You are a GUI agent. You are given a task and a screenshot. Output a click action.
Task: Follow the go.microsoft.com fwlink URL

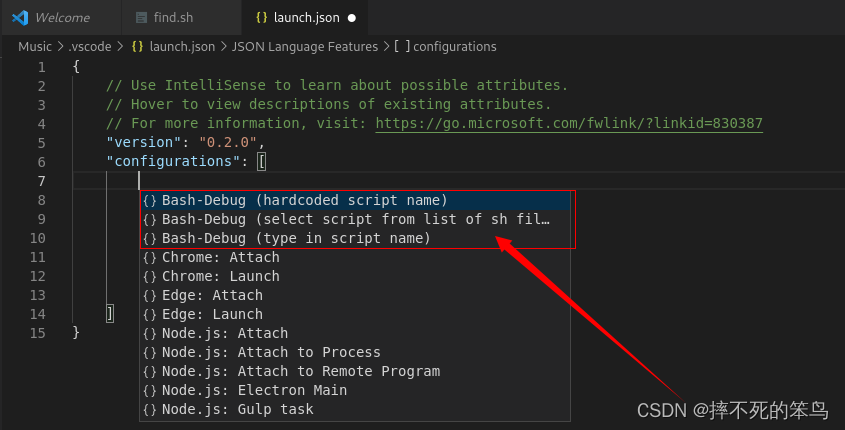tap(569, 123)
